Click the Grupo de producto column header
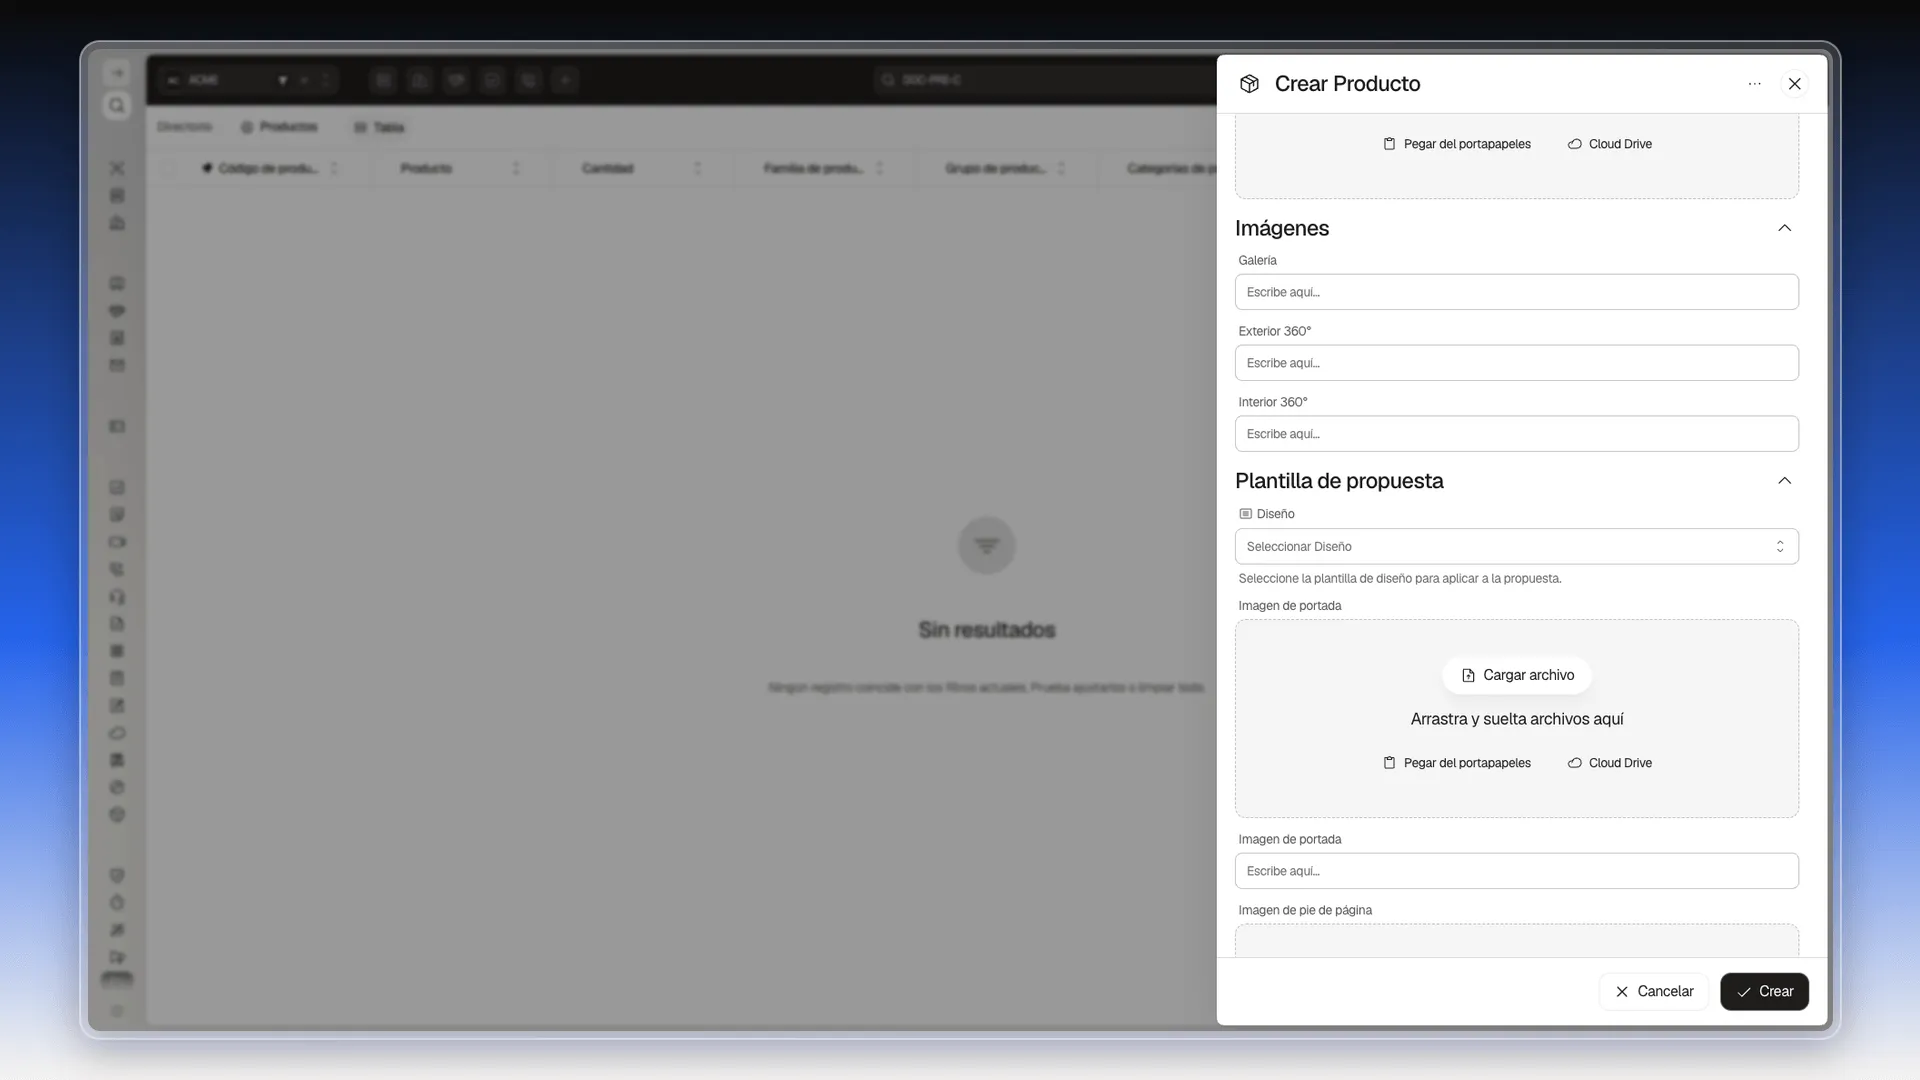The height and width of the screenshot is (1080, 1920). pyautogui.click(x=995, y=168)
